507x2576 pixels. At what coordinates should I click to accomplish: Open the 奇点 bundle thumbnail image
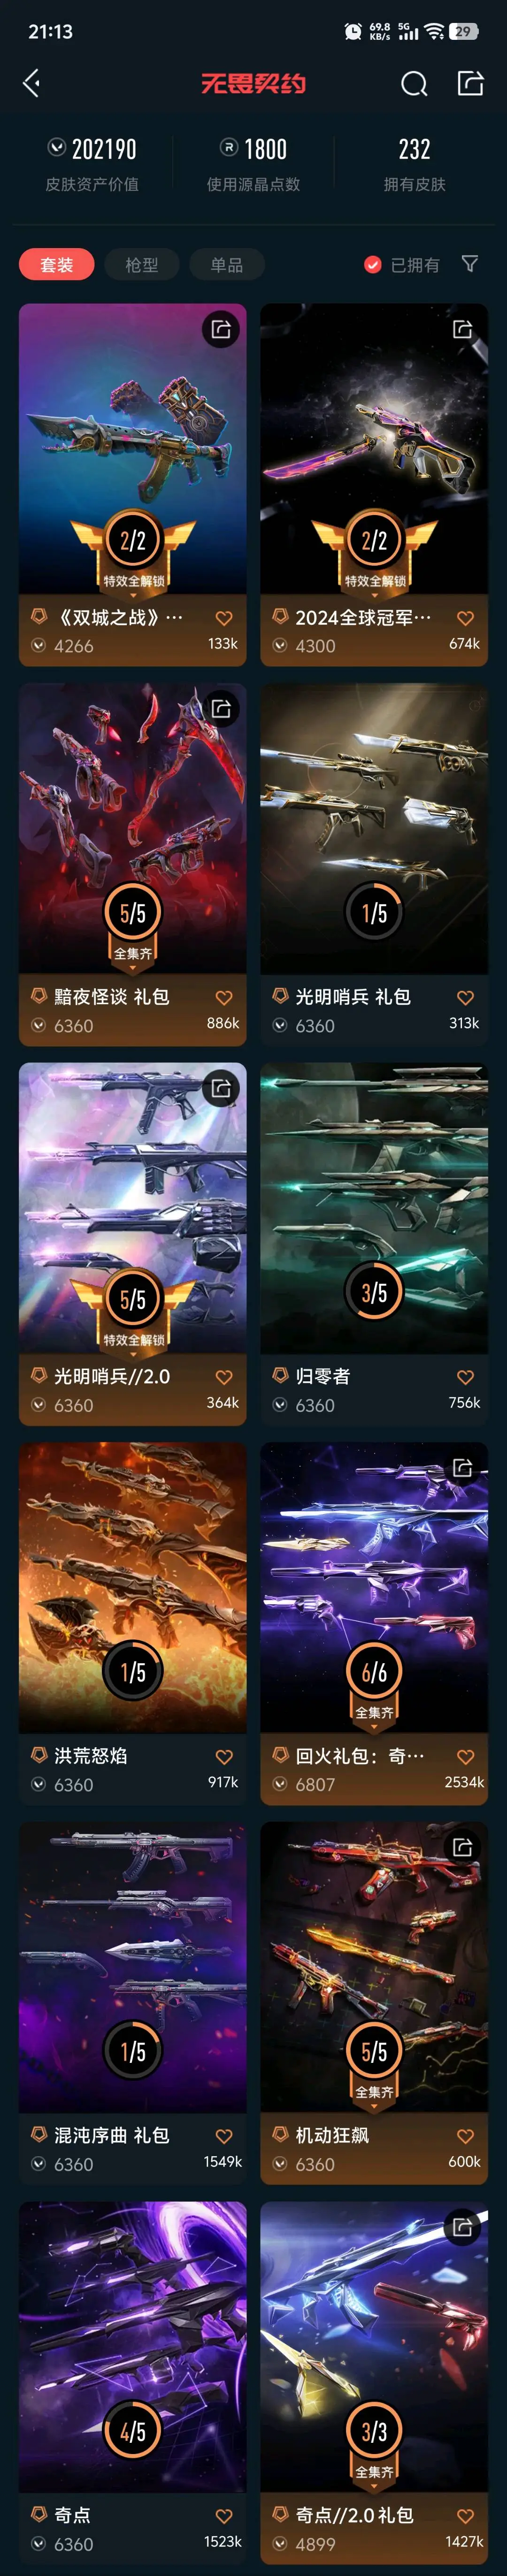click(133, 2346)
